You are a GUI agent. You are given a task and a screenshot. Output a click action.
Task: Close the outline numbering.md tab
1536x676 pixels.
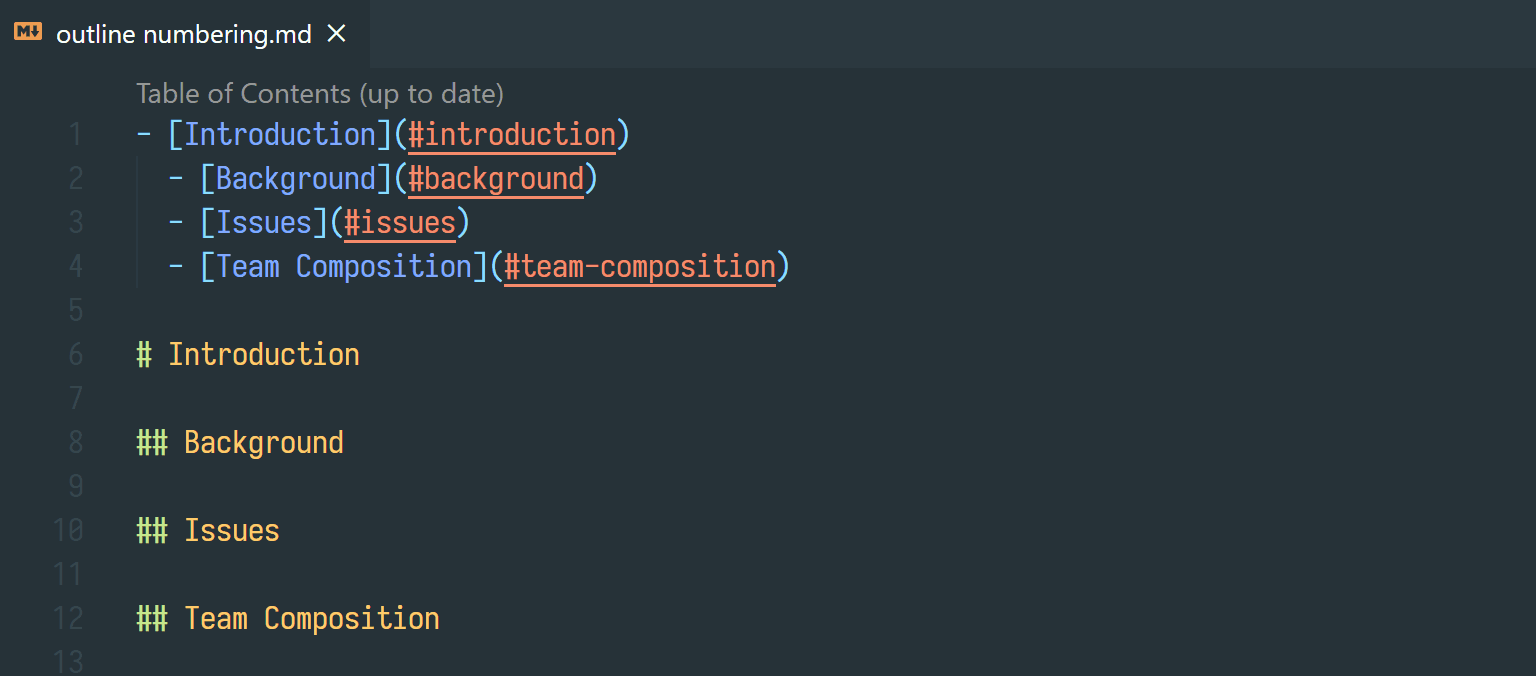335,32
